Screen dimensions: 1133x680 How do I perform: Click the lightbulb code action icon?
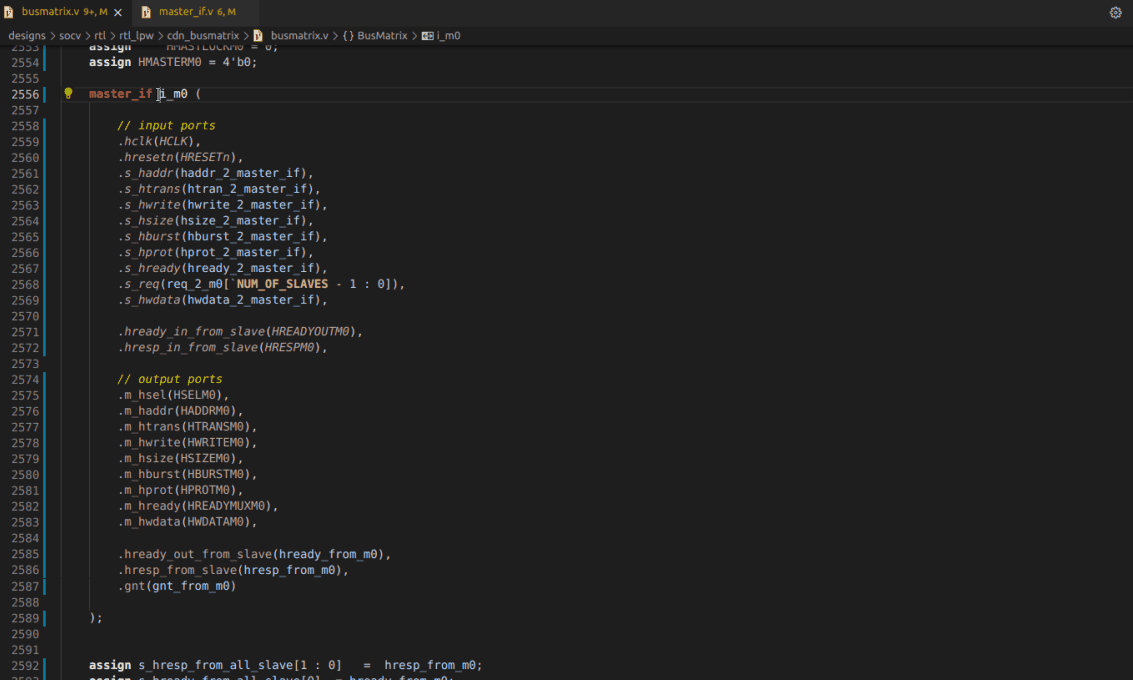(x=68, y=93)
